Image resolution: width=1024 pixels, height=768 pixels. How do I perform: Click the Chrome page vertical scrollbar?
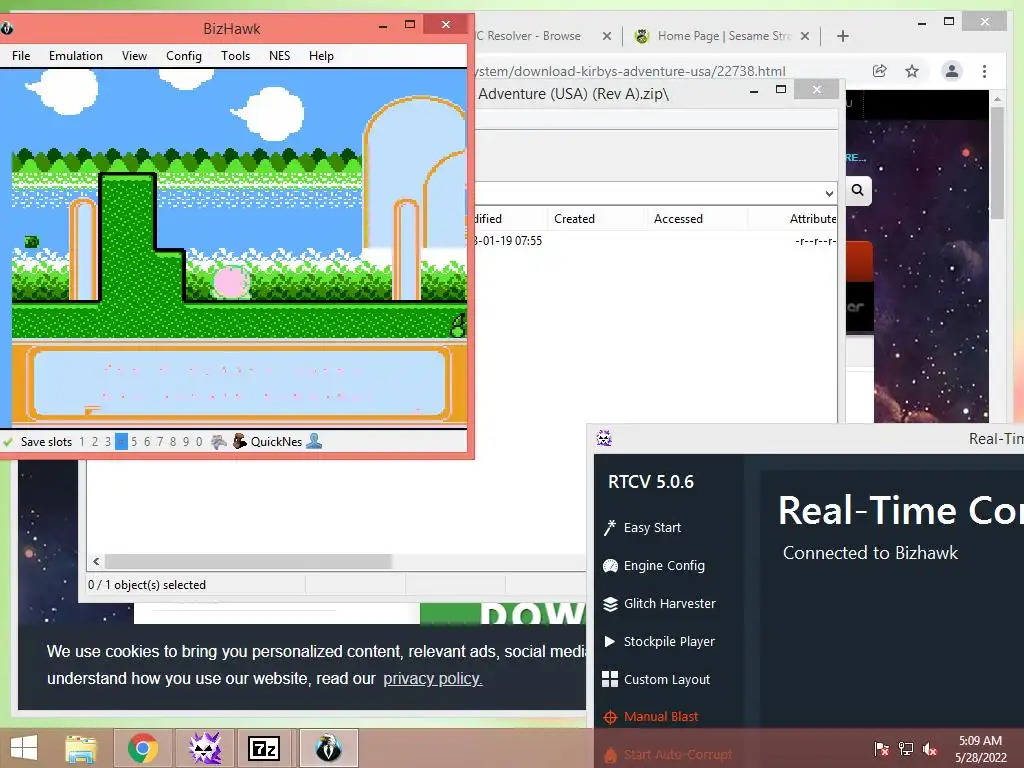tap(997, 163)
